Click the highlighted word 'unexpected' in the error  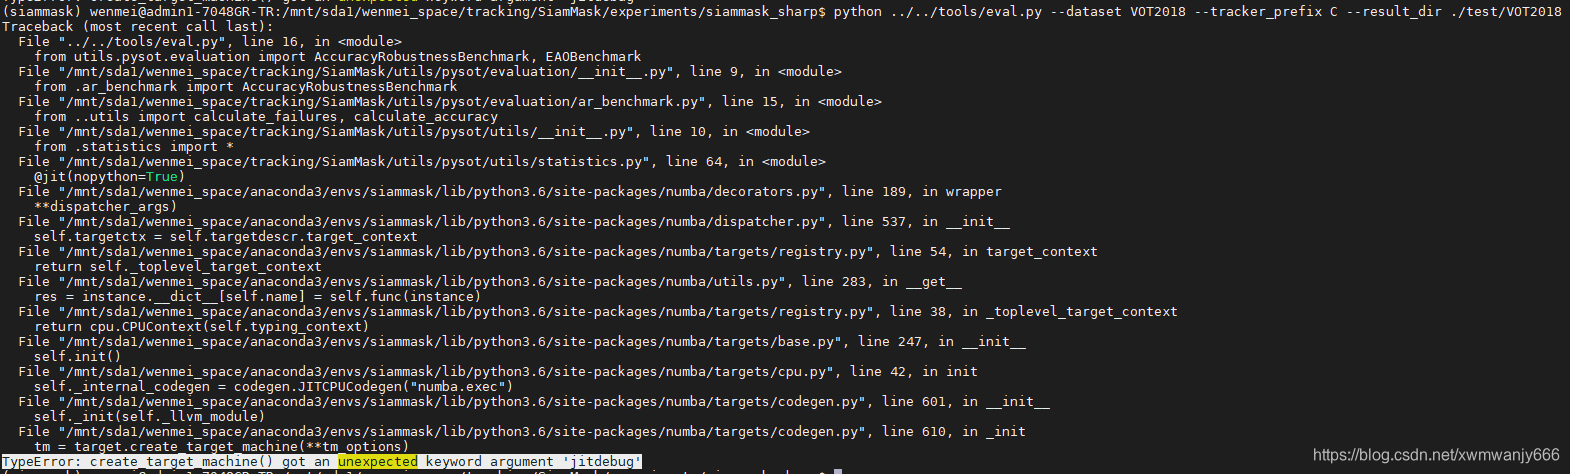[378, 461]
